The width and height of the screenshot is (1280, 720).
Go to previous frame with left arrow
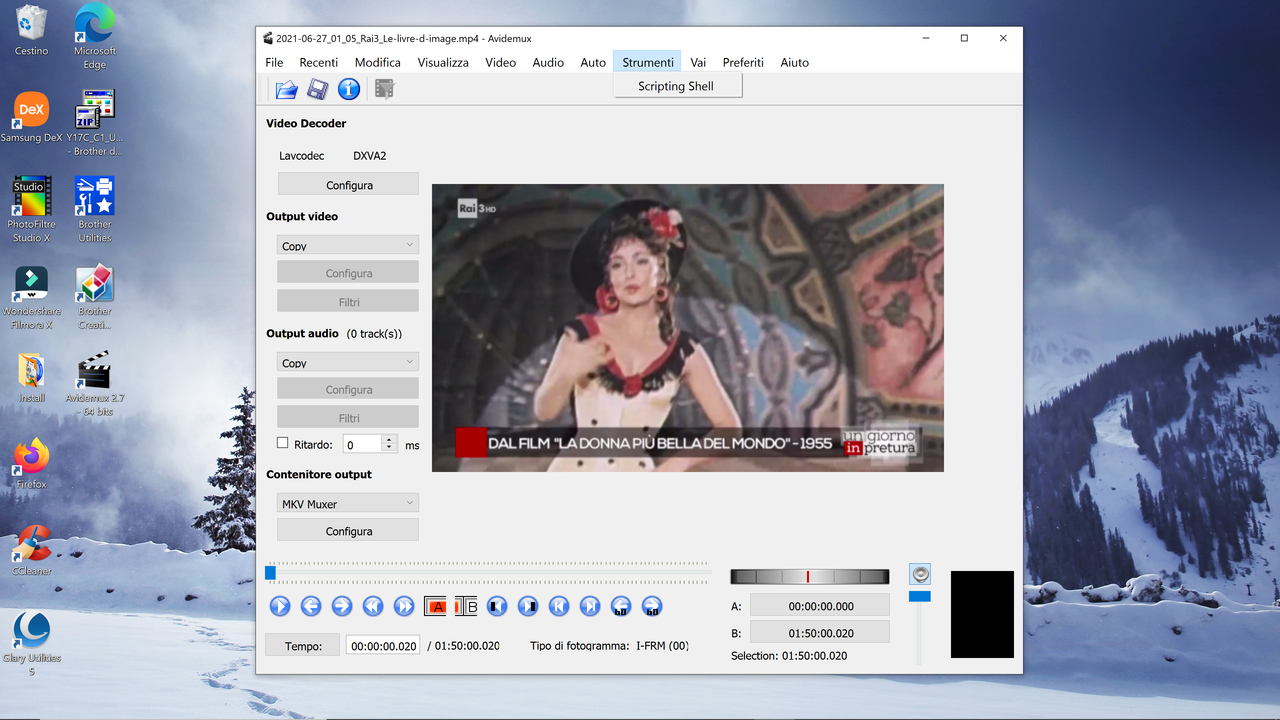pyautogui.click(x=311, y=606)
